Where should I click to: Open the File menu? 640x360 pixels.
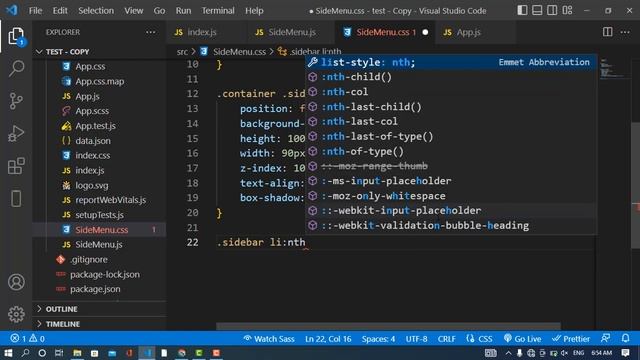[x=35, y=11]
